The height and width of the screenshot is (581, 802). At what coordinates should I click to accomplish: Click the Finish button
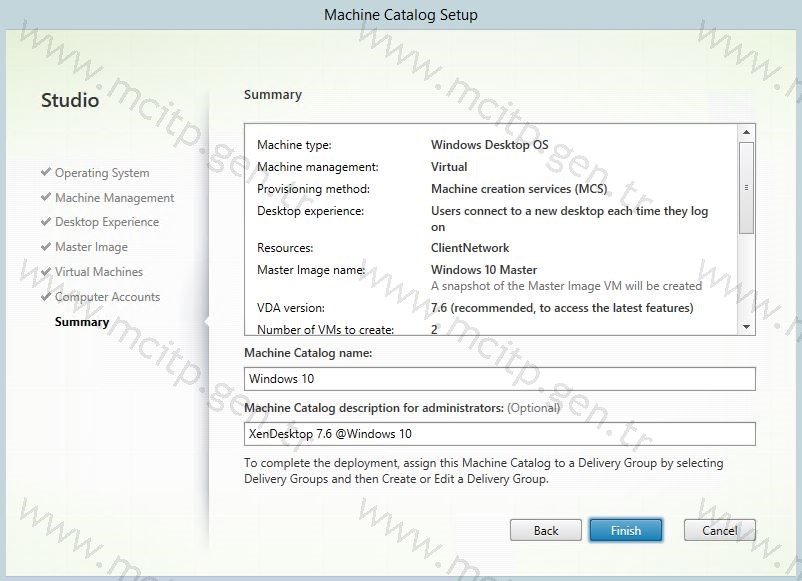click(626, 530)
